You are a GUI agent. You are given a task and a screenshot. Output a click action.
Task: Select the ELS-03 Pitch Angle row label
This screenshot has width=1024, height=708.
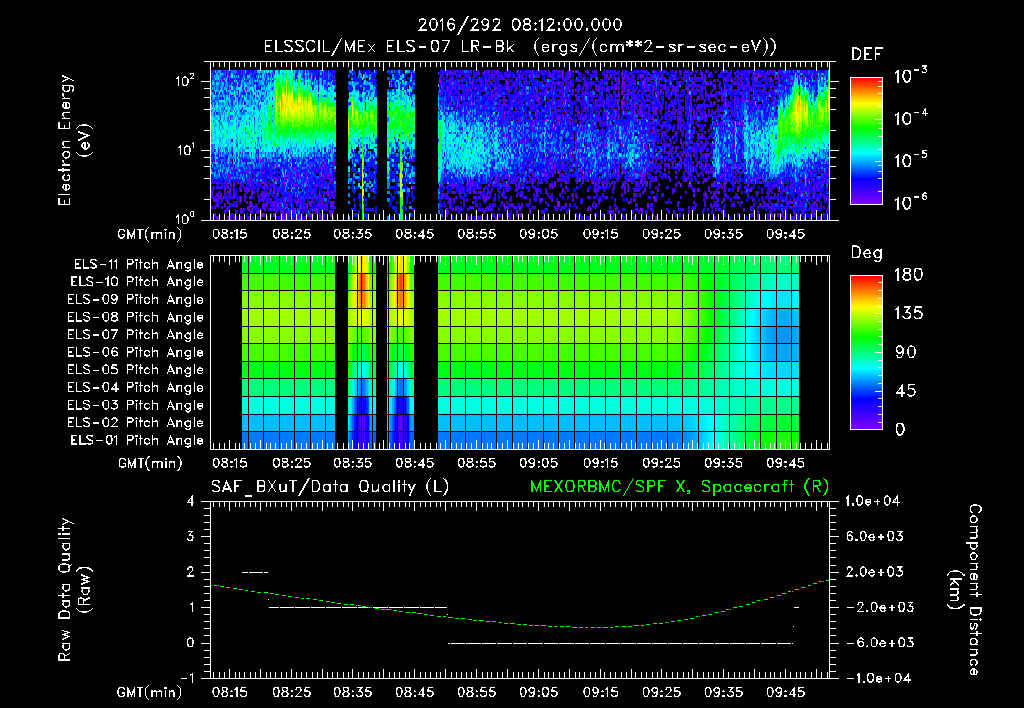pos(136,405)
